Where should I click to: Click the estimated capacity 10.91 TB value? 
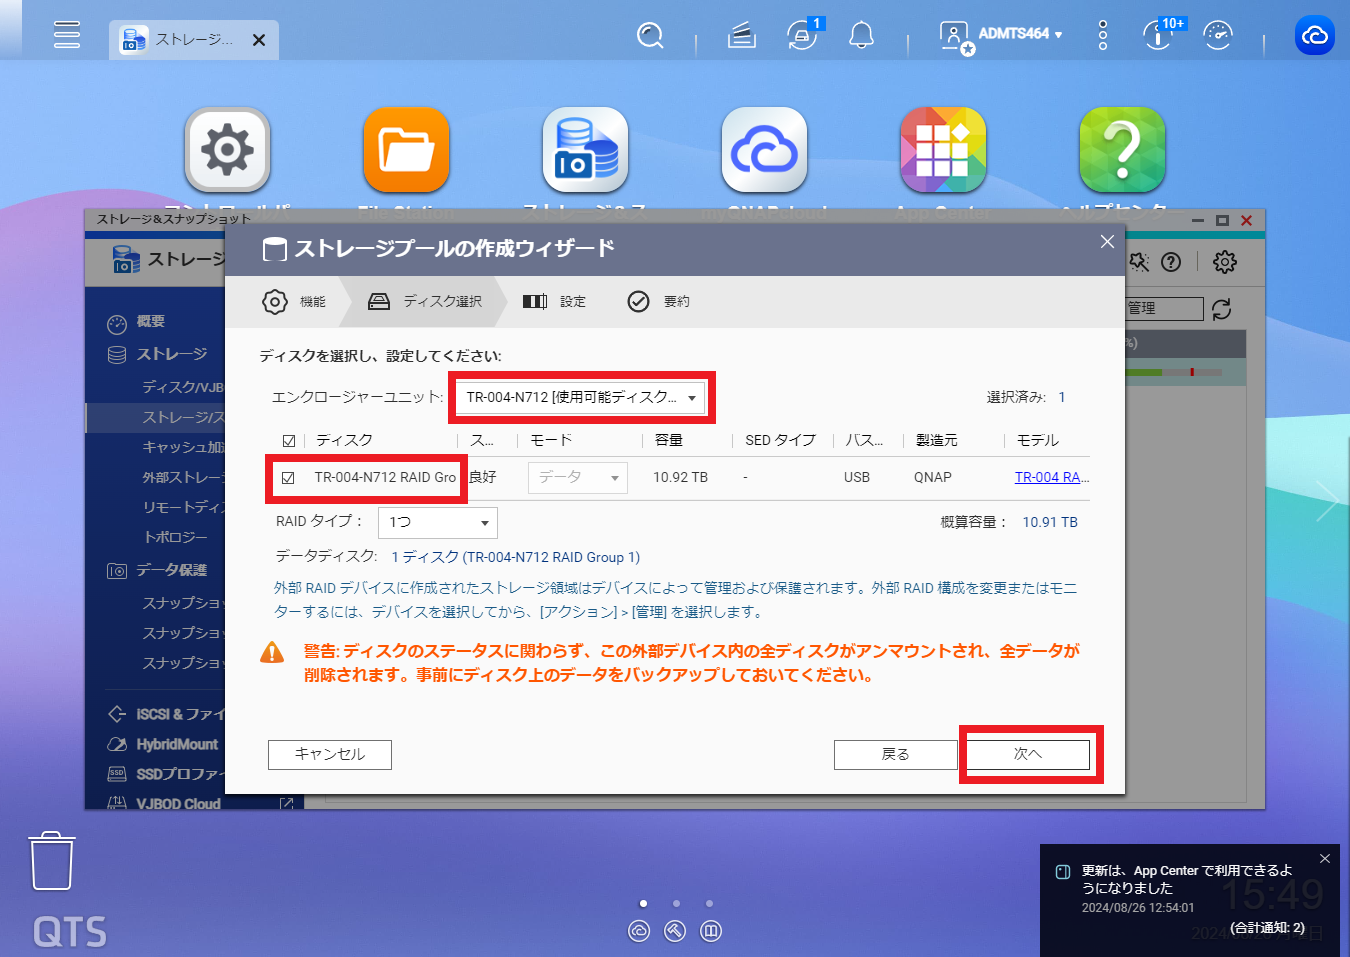[x=1050, y=522]
